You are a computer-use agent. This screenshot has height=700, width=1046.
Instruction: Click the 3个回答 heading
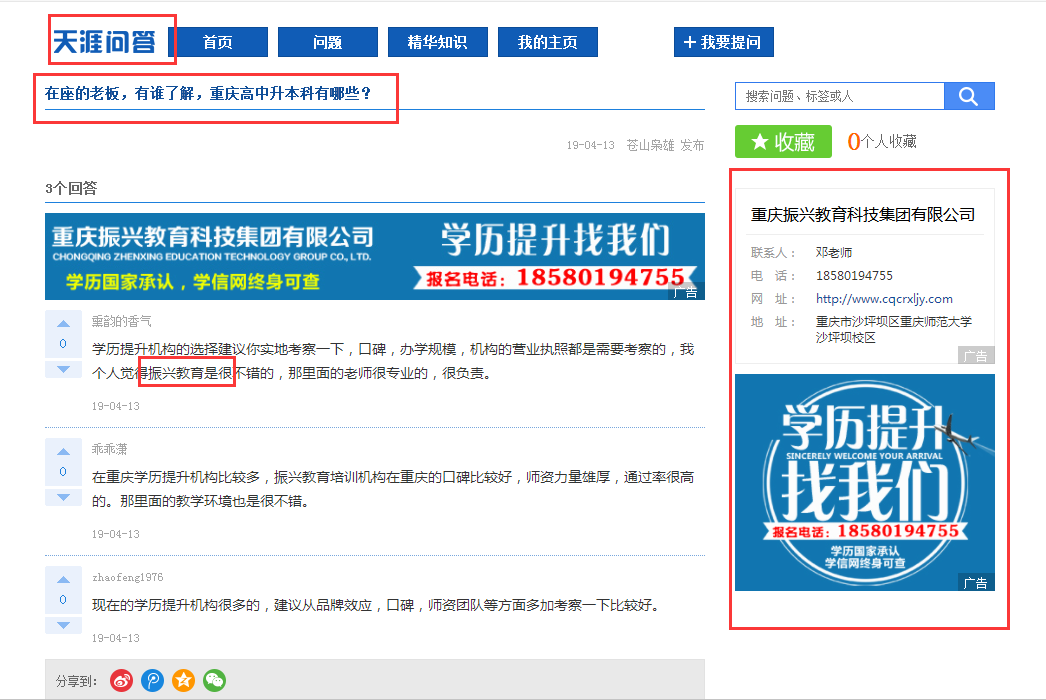pyautogui.click(x=71, y=188)
